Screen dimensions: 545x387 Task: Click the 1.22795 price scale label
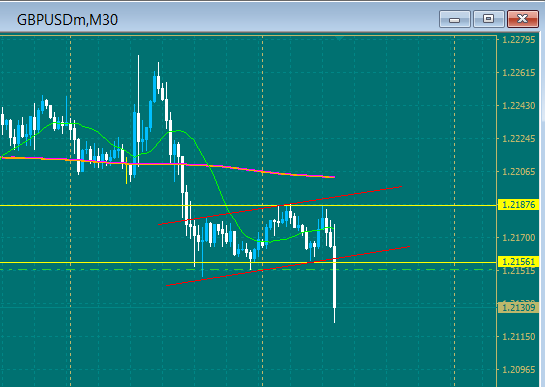(x=519, y=40)
